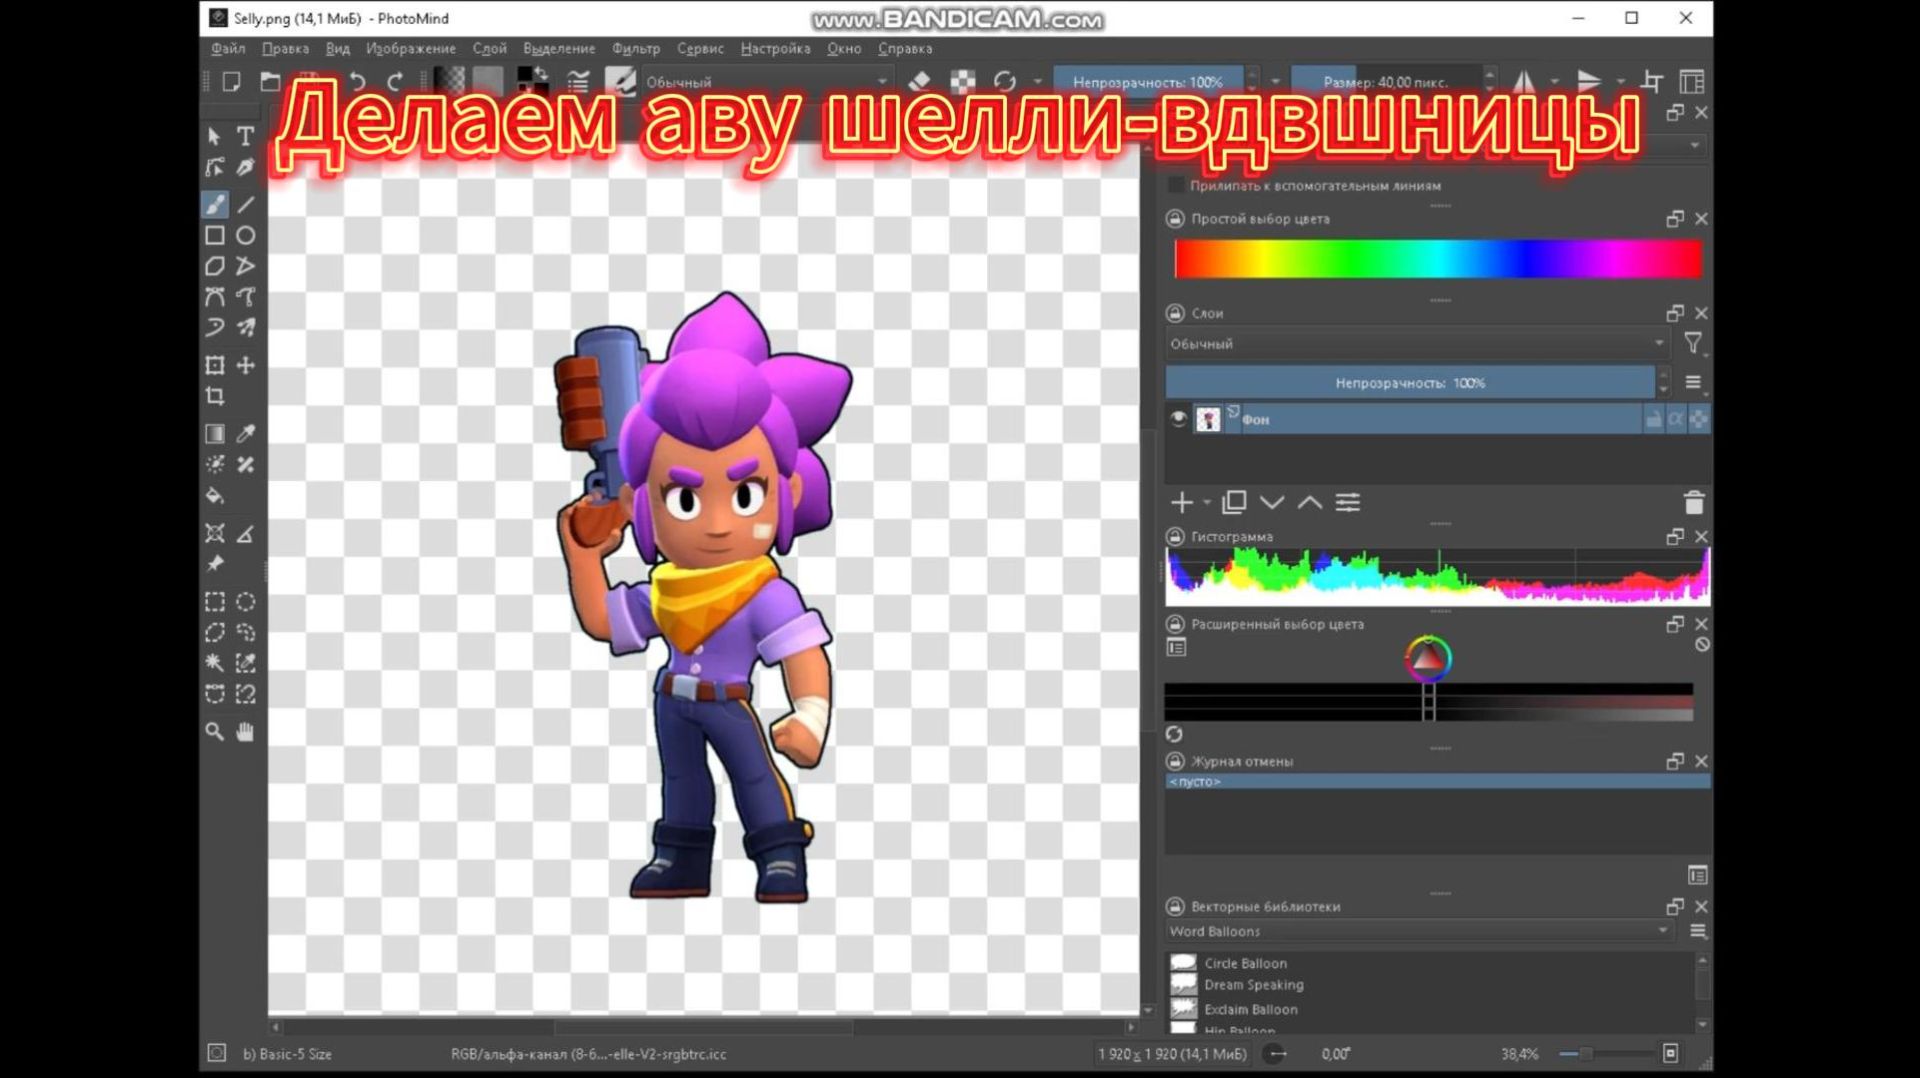Click the Undo arrow in the toolbar
Image resolution: width=1920 pixels, height=1078 pixels.
point(357,82)
